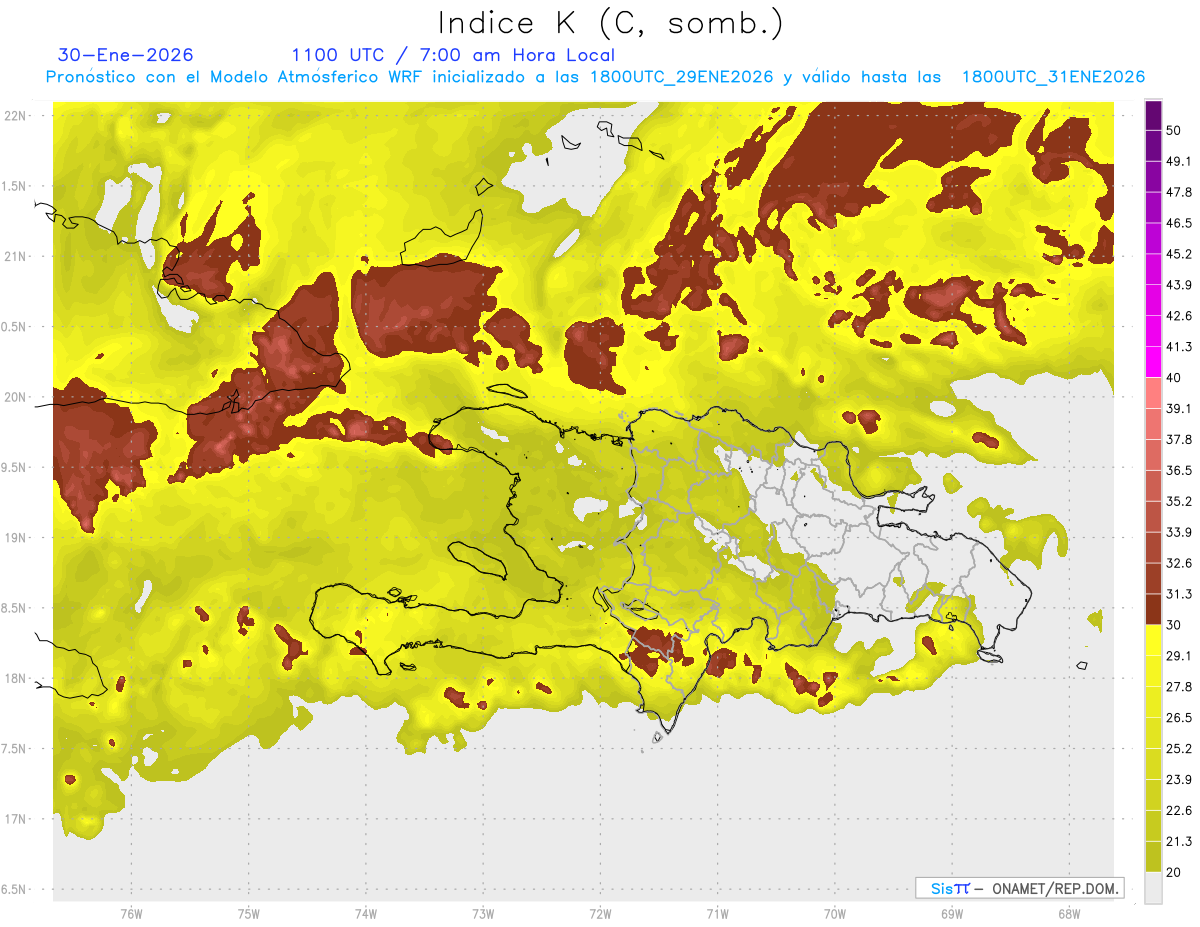Click the 'ONAMET/REP.DOM.' credit label
This screenshot has height=927, width=1200.
(1055, 888)
